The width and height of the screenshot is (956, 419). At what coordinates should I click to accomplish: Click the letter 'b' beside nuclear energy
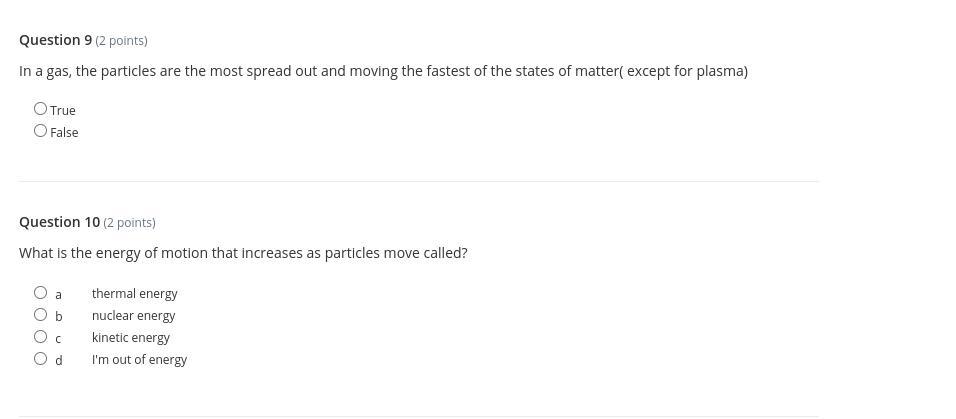point(59,317)
